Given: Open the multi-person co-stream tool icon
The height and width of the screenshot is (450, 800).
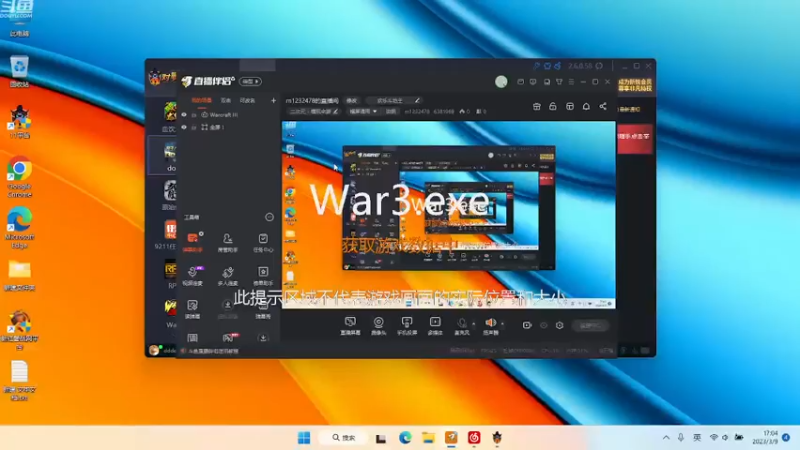Looking at the screenshot, I should tap(228, 276).
